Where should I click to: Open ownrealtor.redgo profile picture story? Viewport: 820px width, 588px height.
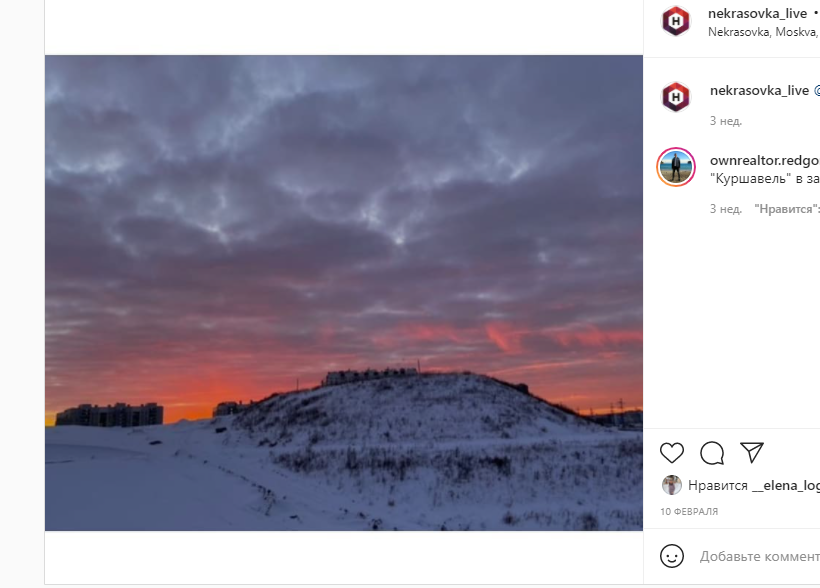point(676,167)
